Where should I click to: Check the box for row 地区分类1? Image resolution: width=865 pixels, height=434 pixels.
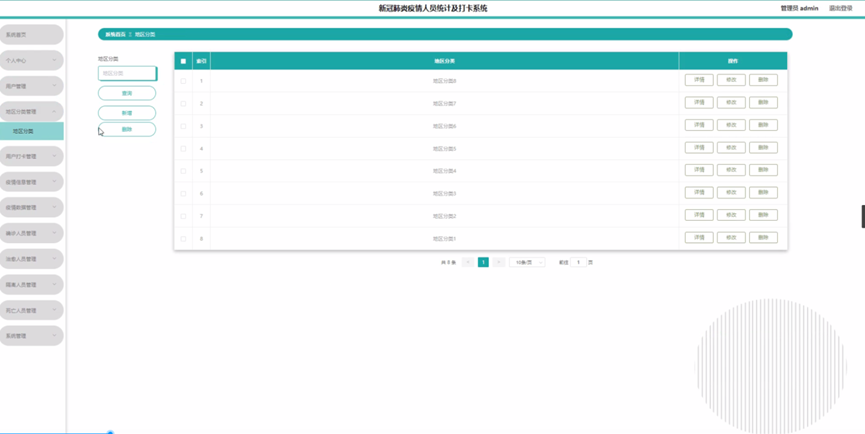183,239
